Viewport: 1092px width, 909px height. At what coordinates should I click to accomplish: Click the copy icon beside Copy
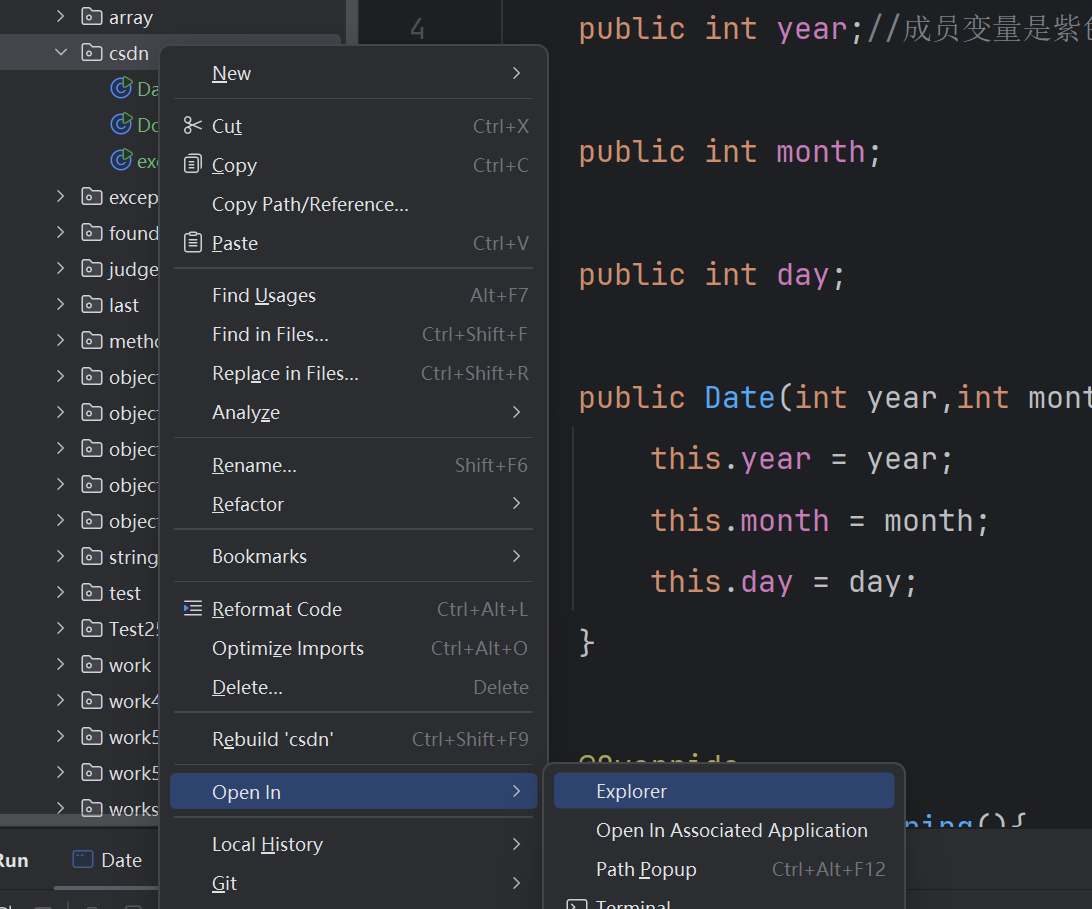point(192,164)
